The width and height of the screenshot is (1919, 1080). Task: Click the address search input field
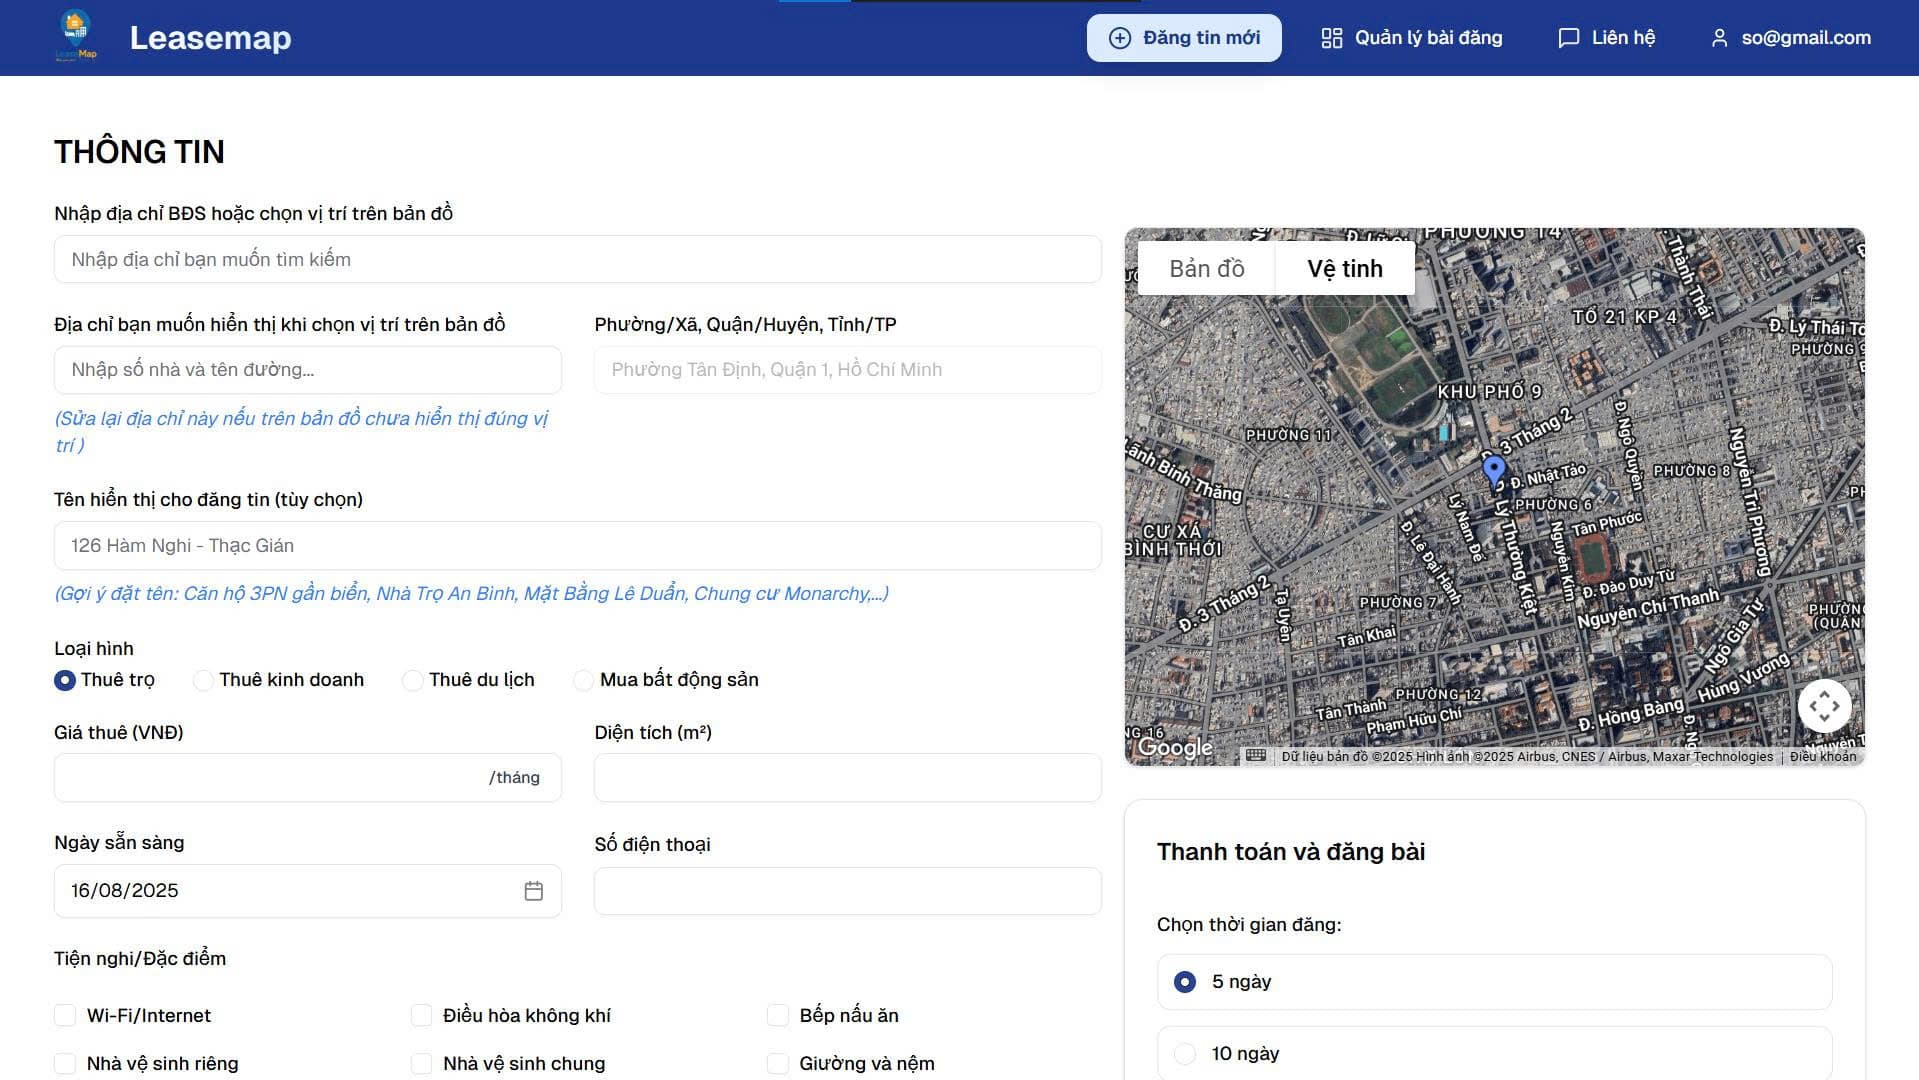click(x=577, y=259)
